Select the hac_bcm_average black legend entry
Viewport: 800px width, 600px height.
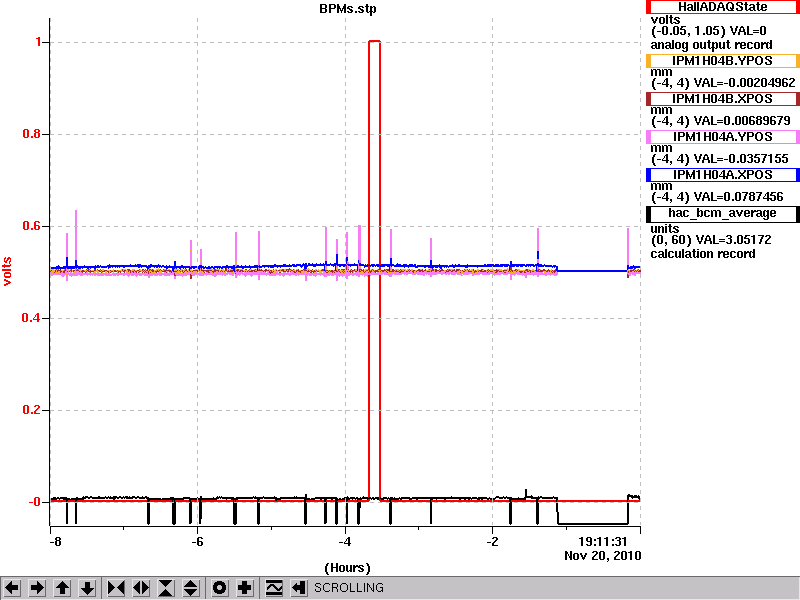click(x=722, y=213)
